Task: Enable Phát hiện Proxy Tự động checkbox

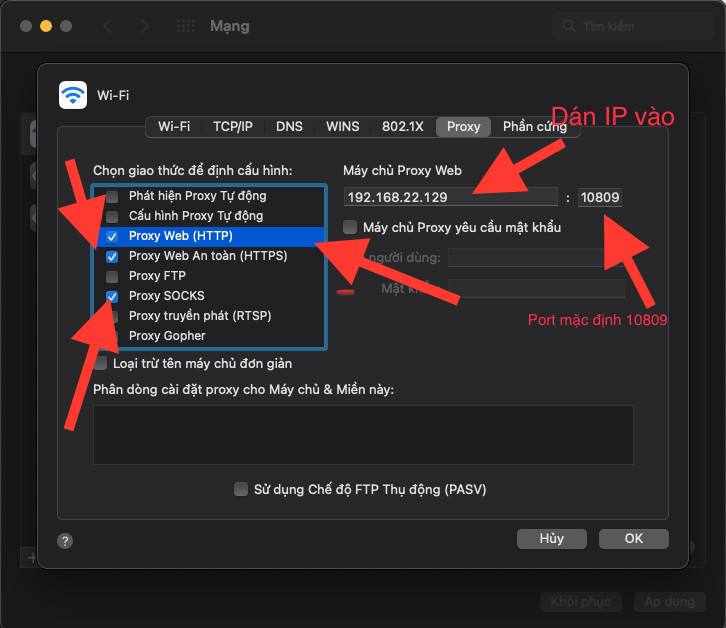Action: pos(112,196)
